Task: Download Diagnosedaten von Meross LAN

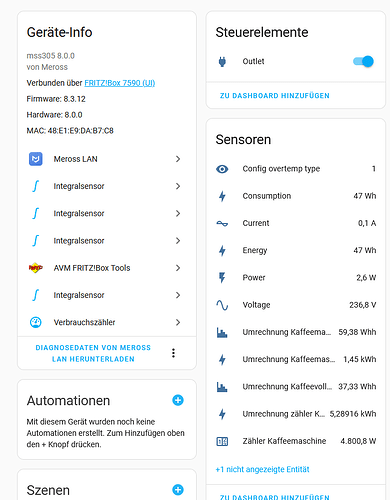Action: 93,353
